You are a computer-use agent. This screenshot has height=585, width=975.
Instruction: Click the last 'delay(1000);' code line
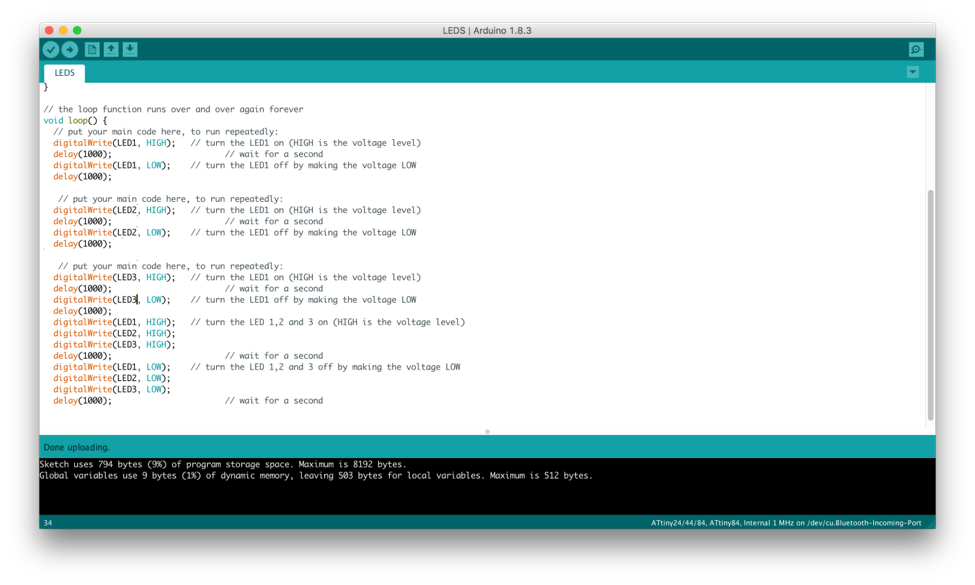pyautogui.click(x=82, y=400)
